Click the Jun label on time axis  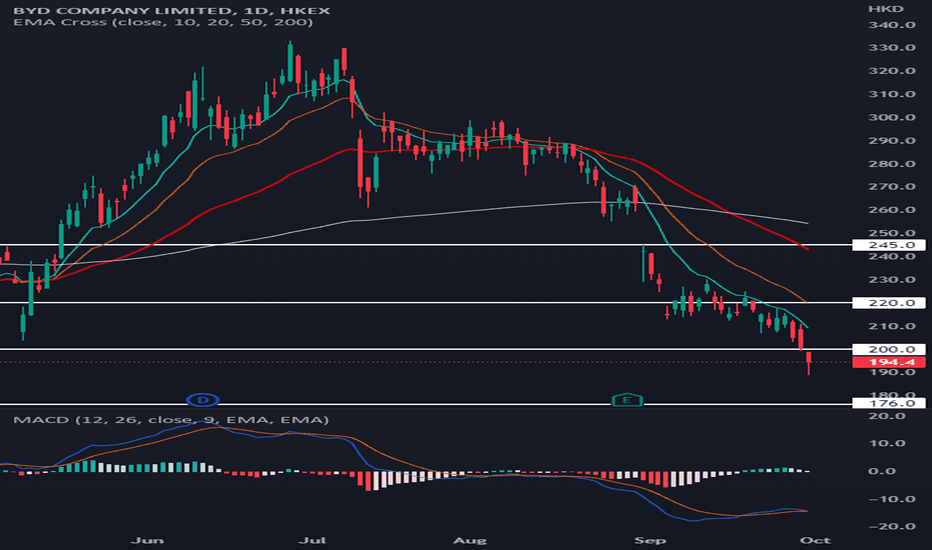point(147,540)
